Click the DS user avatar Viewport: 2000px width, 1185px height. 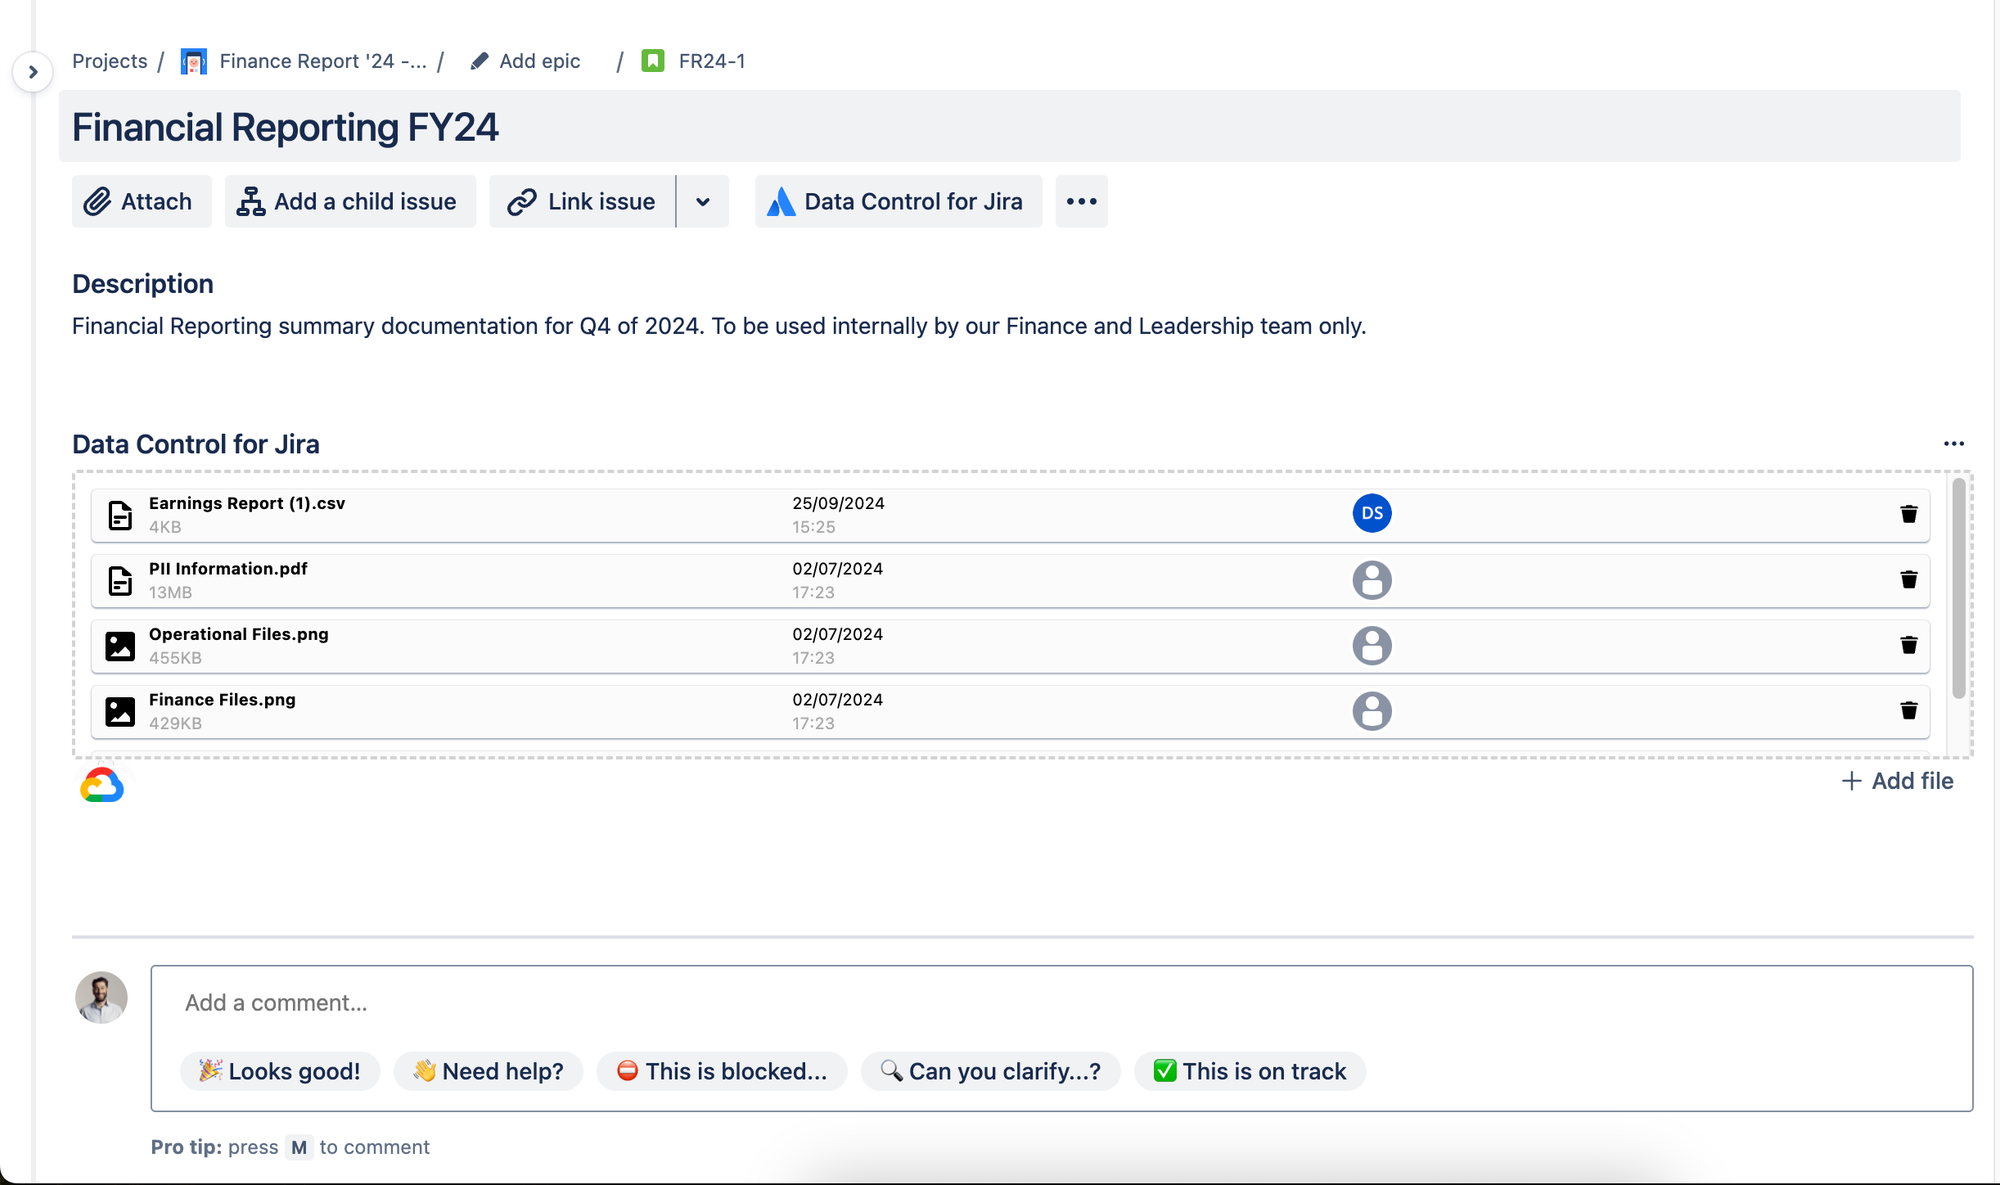1371,513
